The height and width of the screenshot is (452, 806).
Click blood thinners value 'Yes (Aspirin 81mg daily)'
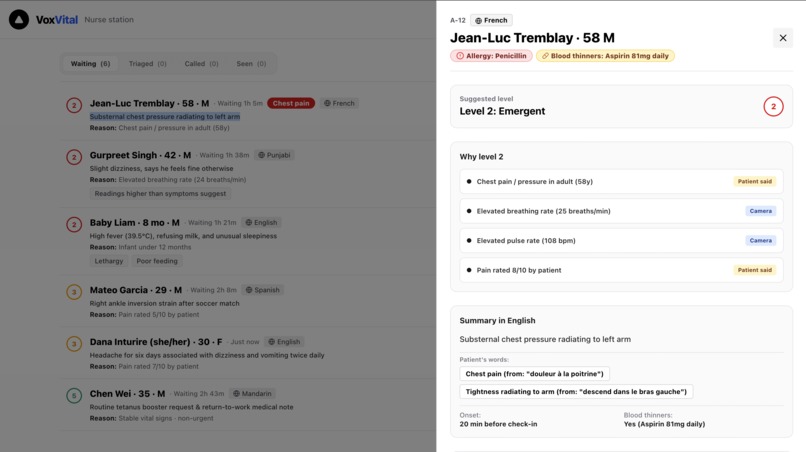[x=664, y=424]
